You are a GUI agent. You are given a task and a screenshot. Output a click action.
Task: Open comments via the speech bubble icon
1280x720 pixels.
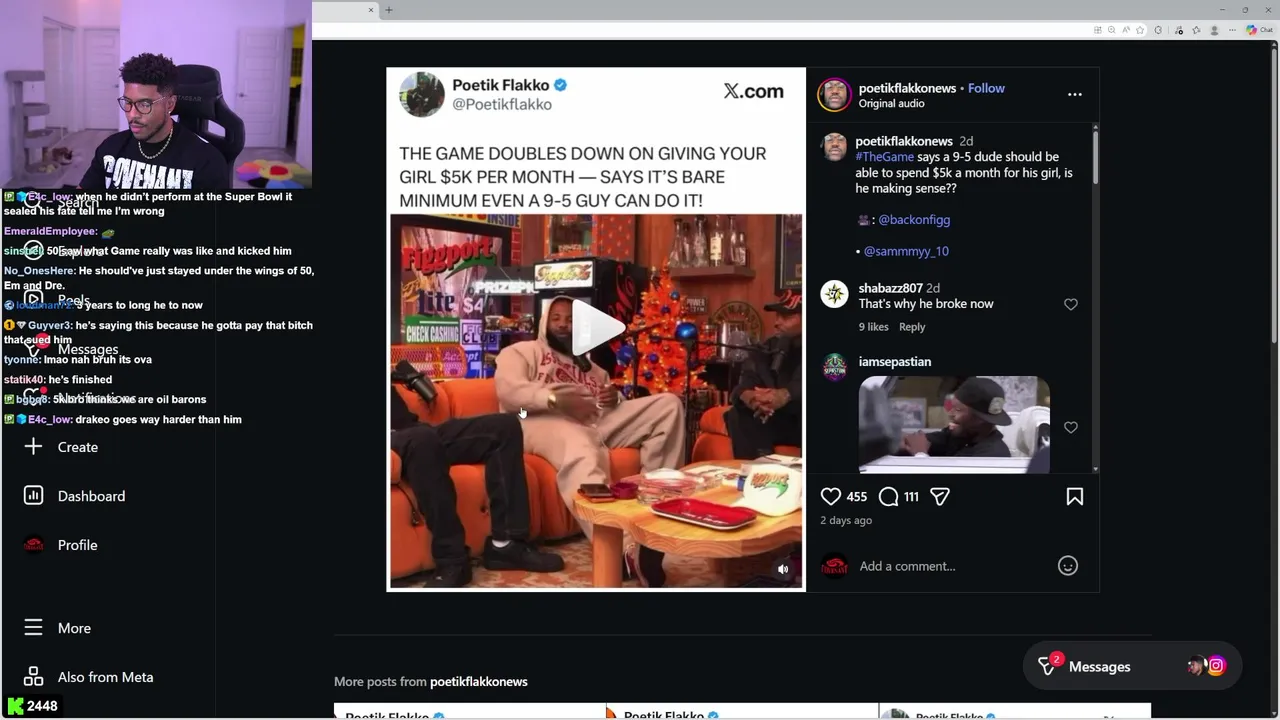click(888, 496)
